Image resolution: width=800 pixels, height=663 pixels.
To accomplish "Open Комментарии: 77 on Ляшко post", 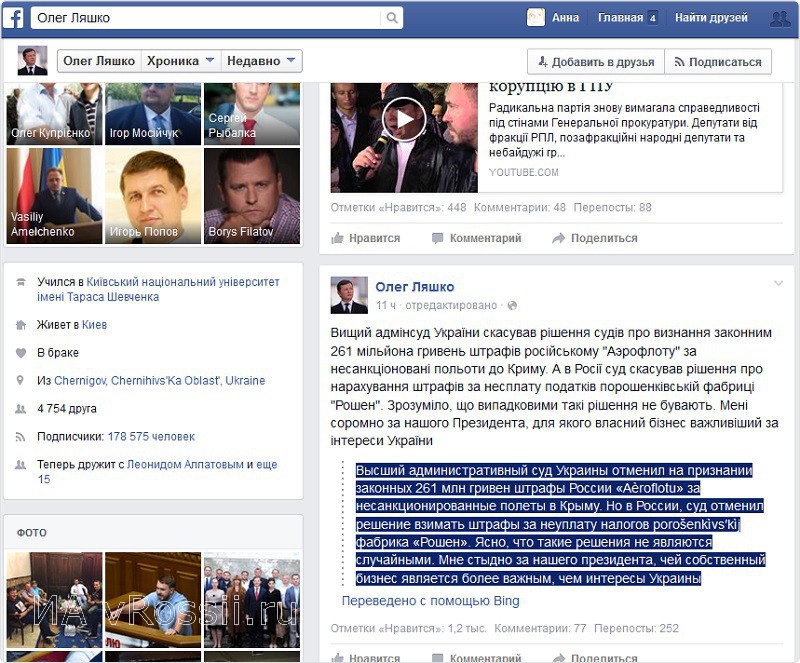I will pyautogui.click(x=540, y=628).
